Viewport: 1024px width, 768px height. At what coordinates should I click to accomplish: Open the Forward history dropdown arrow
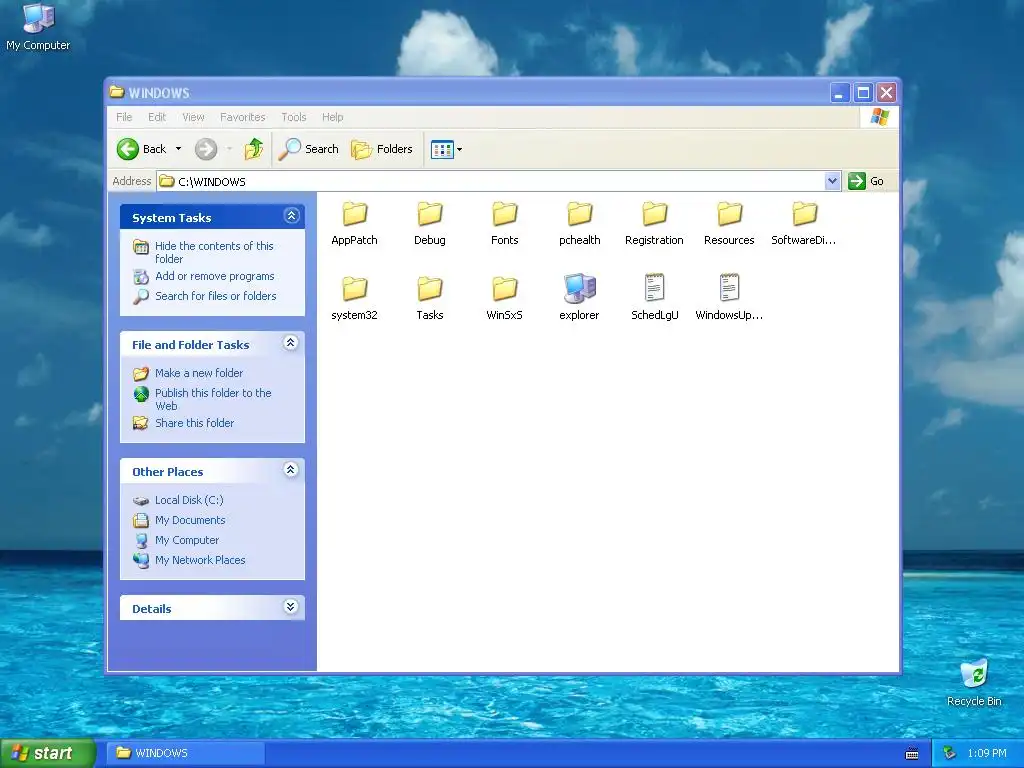(x=229, y=149)
